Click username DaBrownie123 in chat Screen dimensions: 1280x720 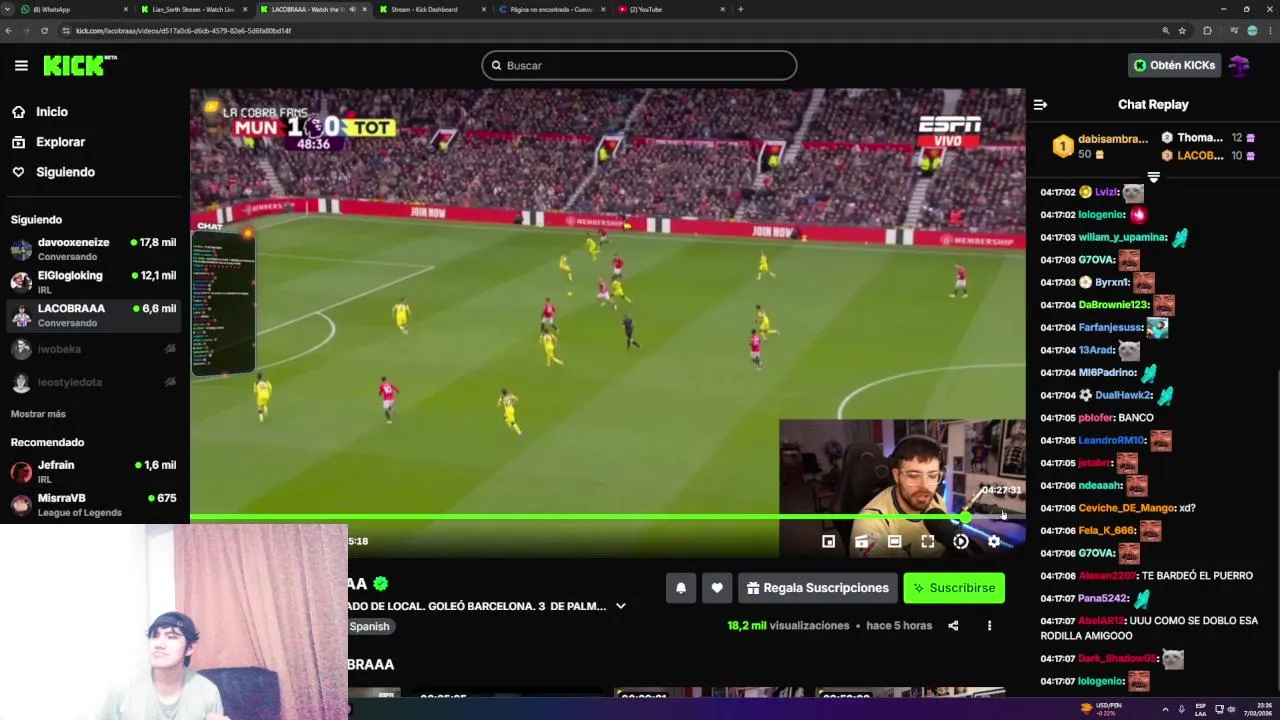(1113, 305)
